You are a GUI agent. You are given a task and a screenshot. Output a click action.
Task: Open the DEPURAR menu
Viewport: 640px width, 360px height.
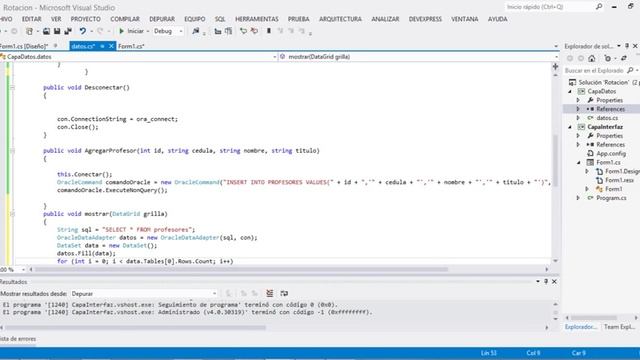tap(162, 19)
